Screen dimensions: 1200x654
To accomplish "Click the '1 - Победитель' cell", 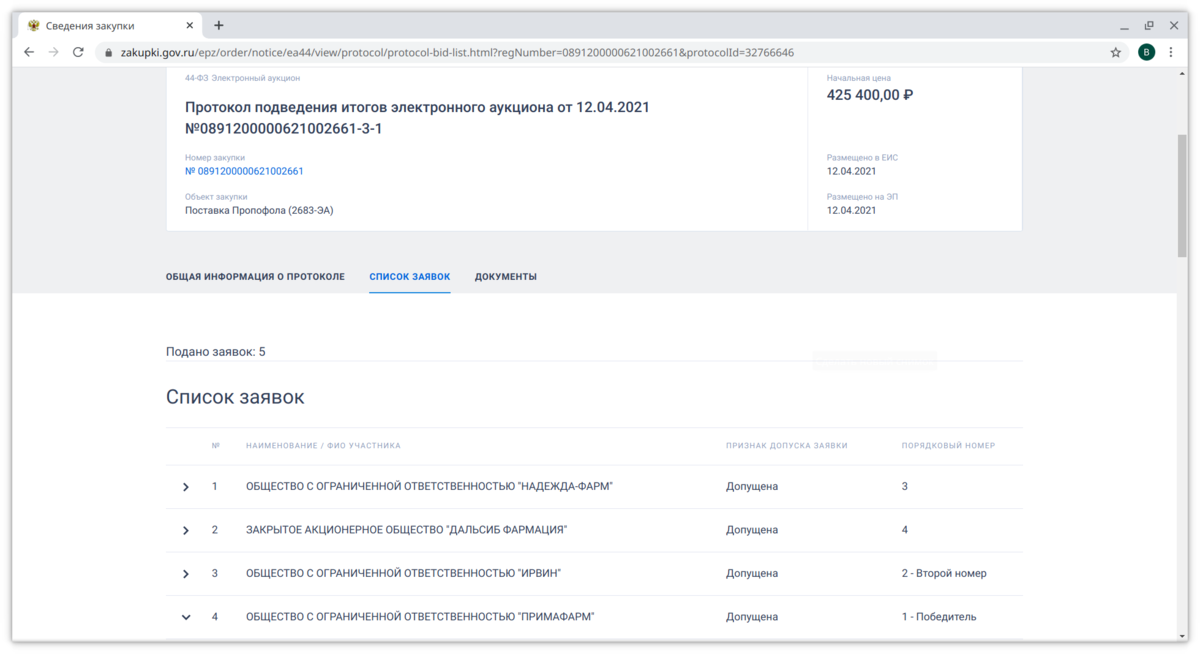I will [x=939, y=617].
